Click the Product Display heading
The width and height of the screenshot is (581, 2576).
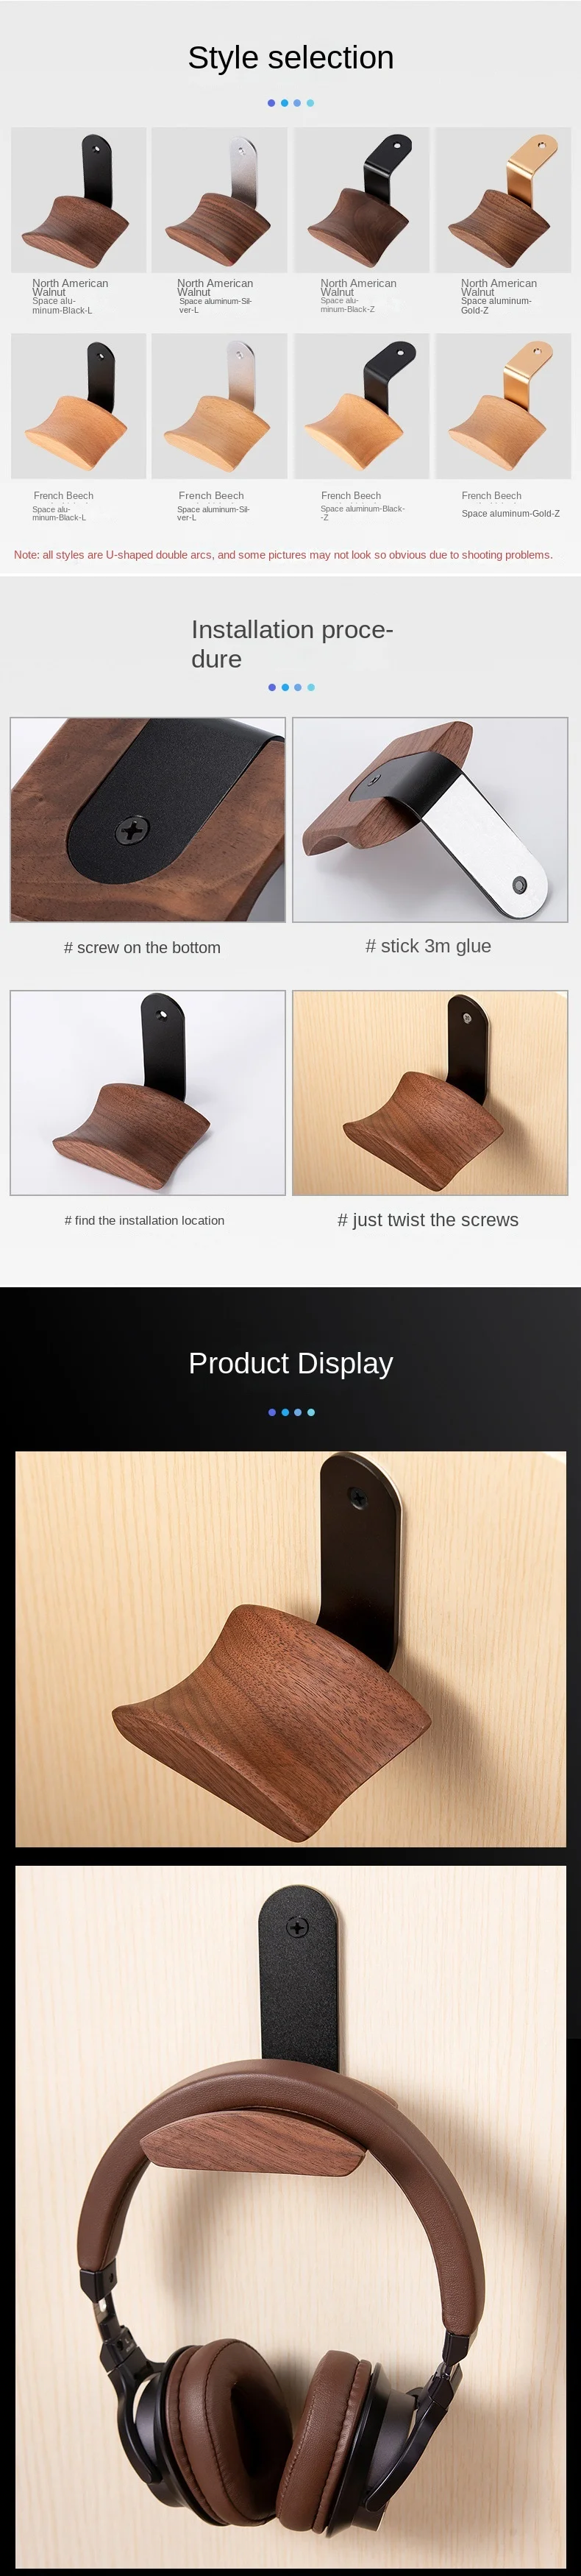point(291,1363)
